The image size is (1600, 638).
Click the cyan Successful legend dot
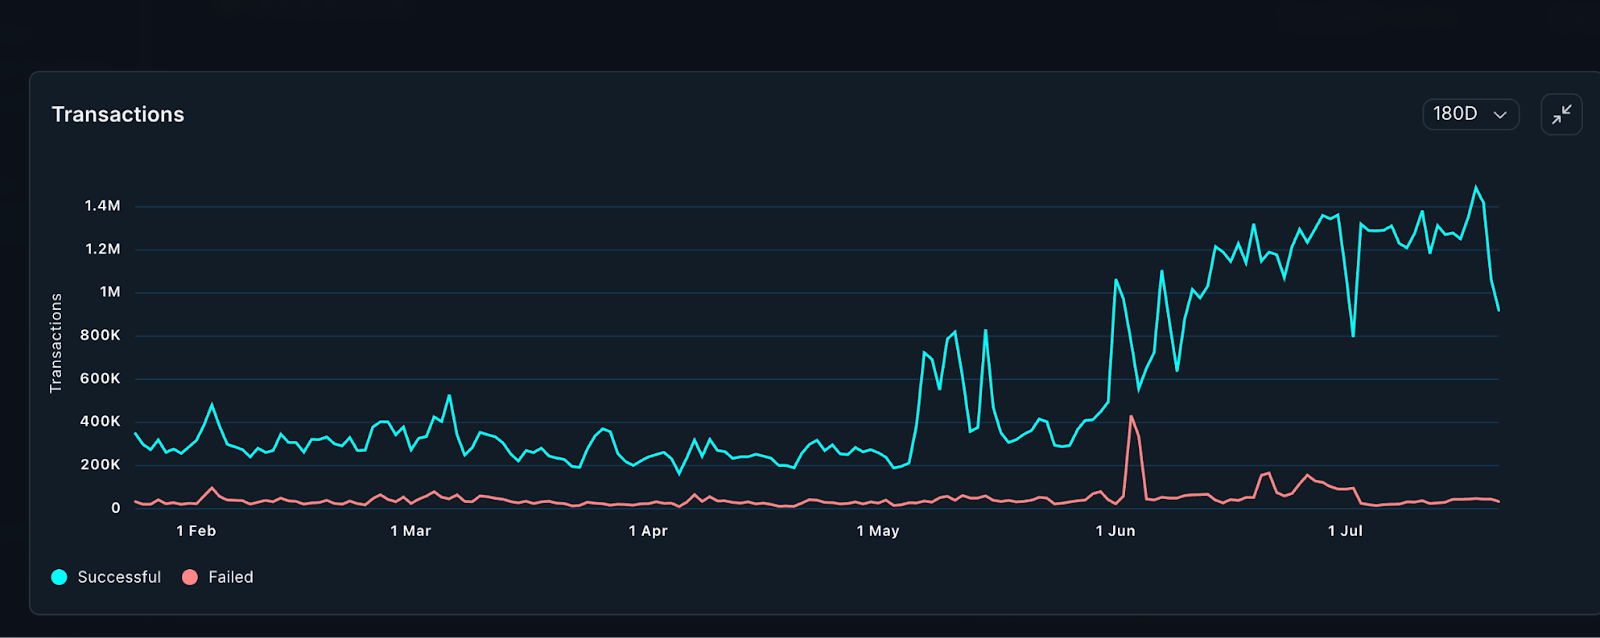[x=59, y=577]
